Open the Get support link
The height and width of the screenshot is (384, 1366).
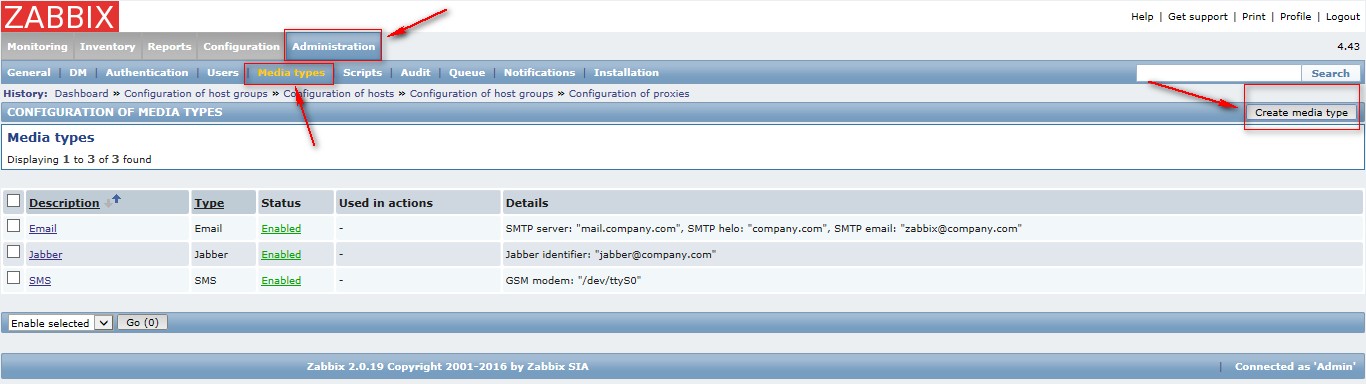[1198, 17]
